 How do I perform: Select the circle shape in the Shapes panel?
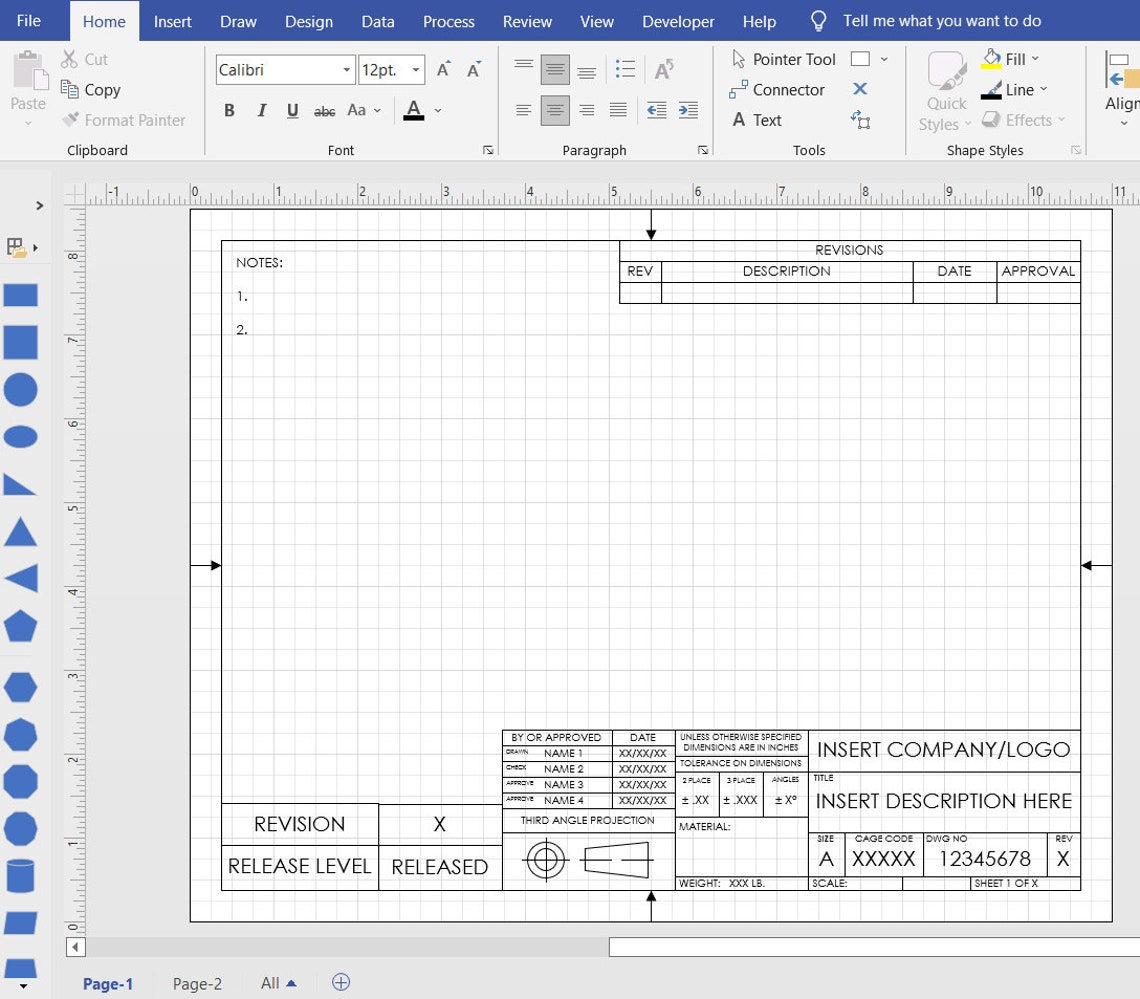20,389
